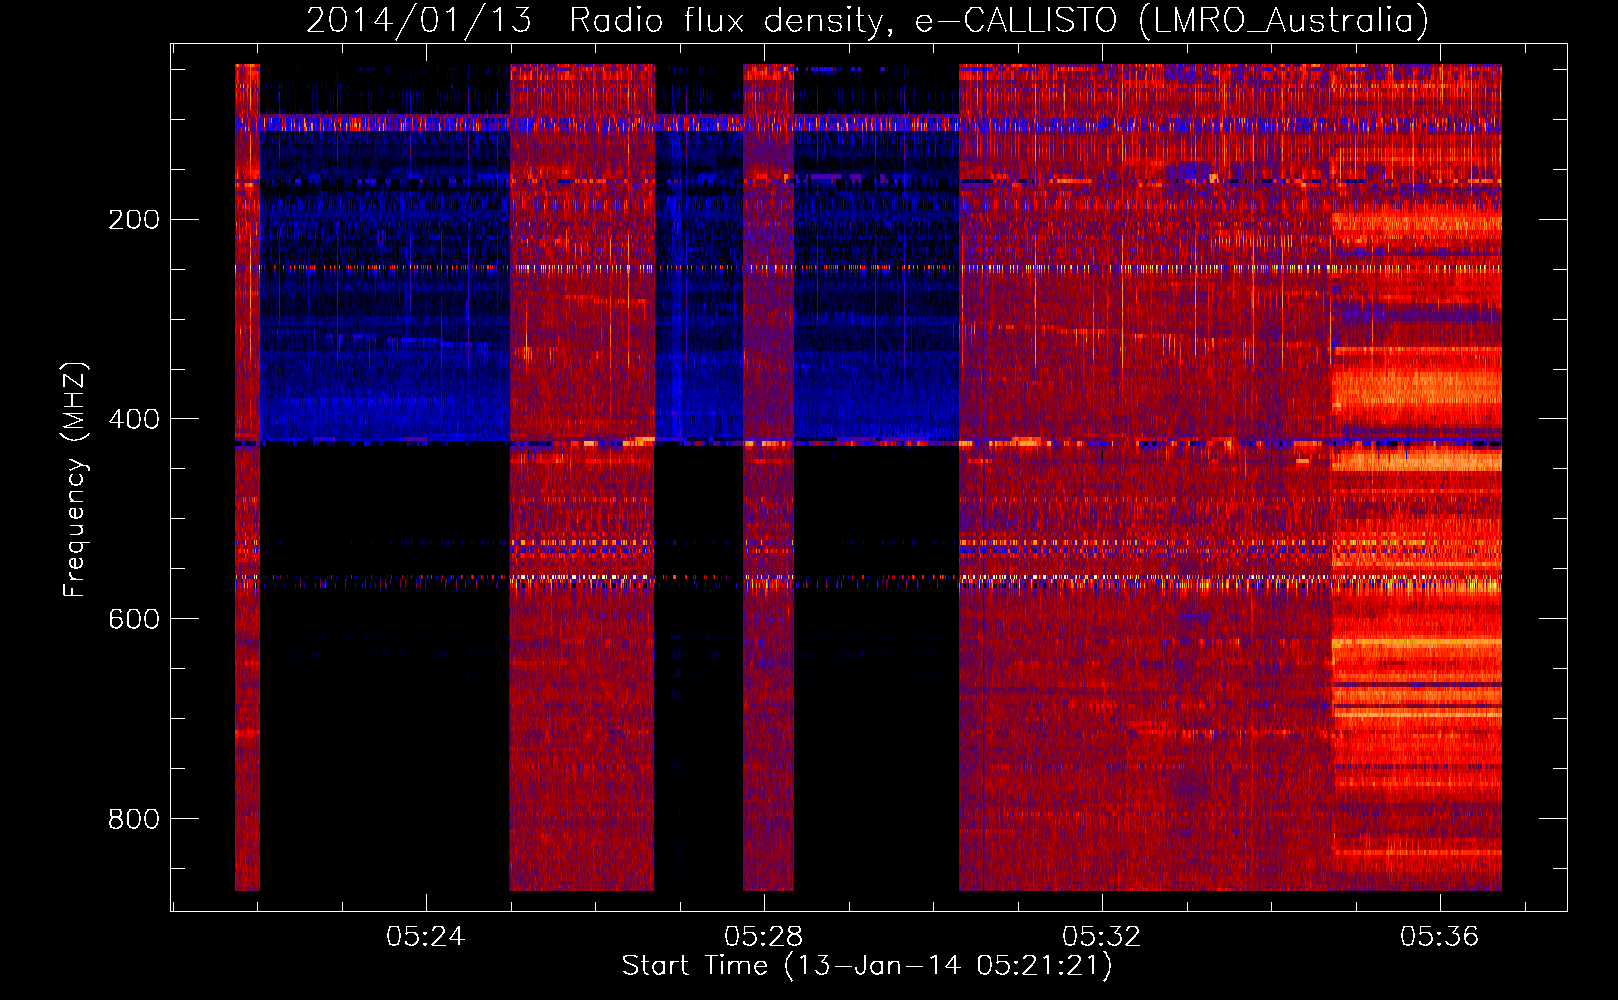
Task: Click the '05:36' time tick label
Action: coord(1440,936)
